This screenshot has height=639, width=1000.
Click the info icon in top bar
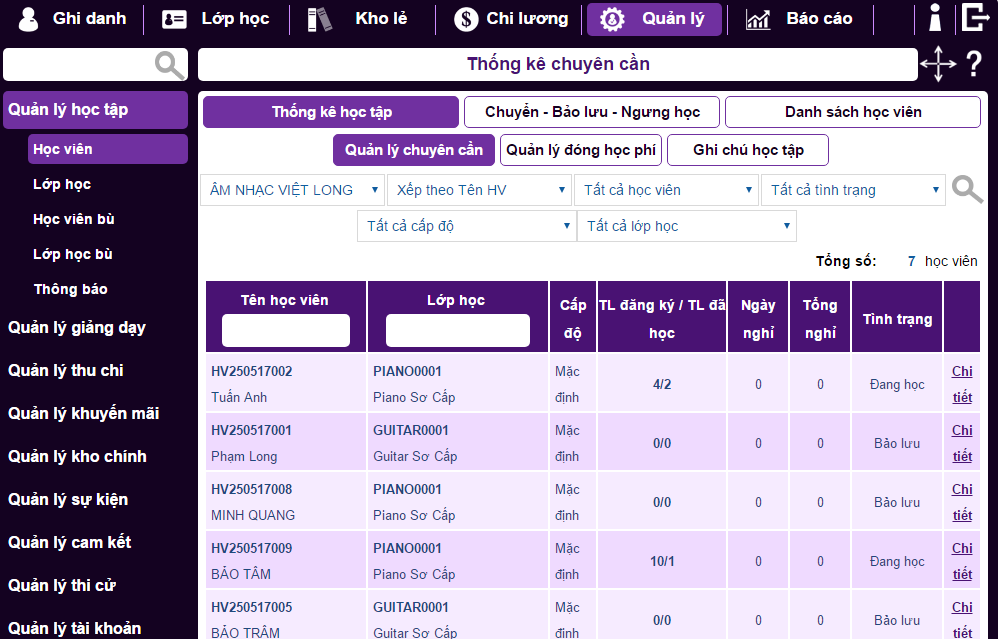coord(935,18)
